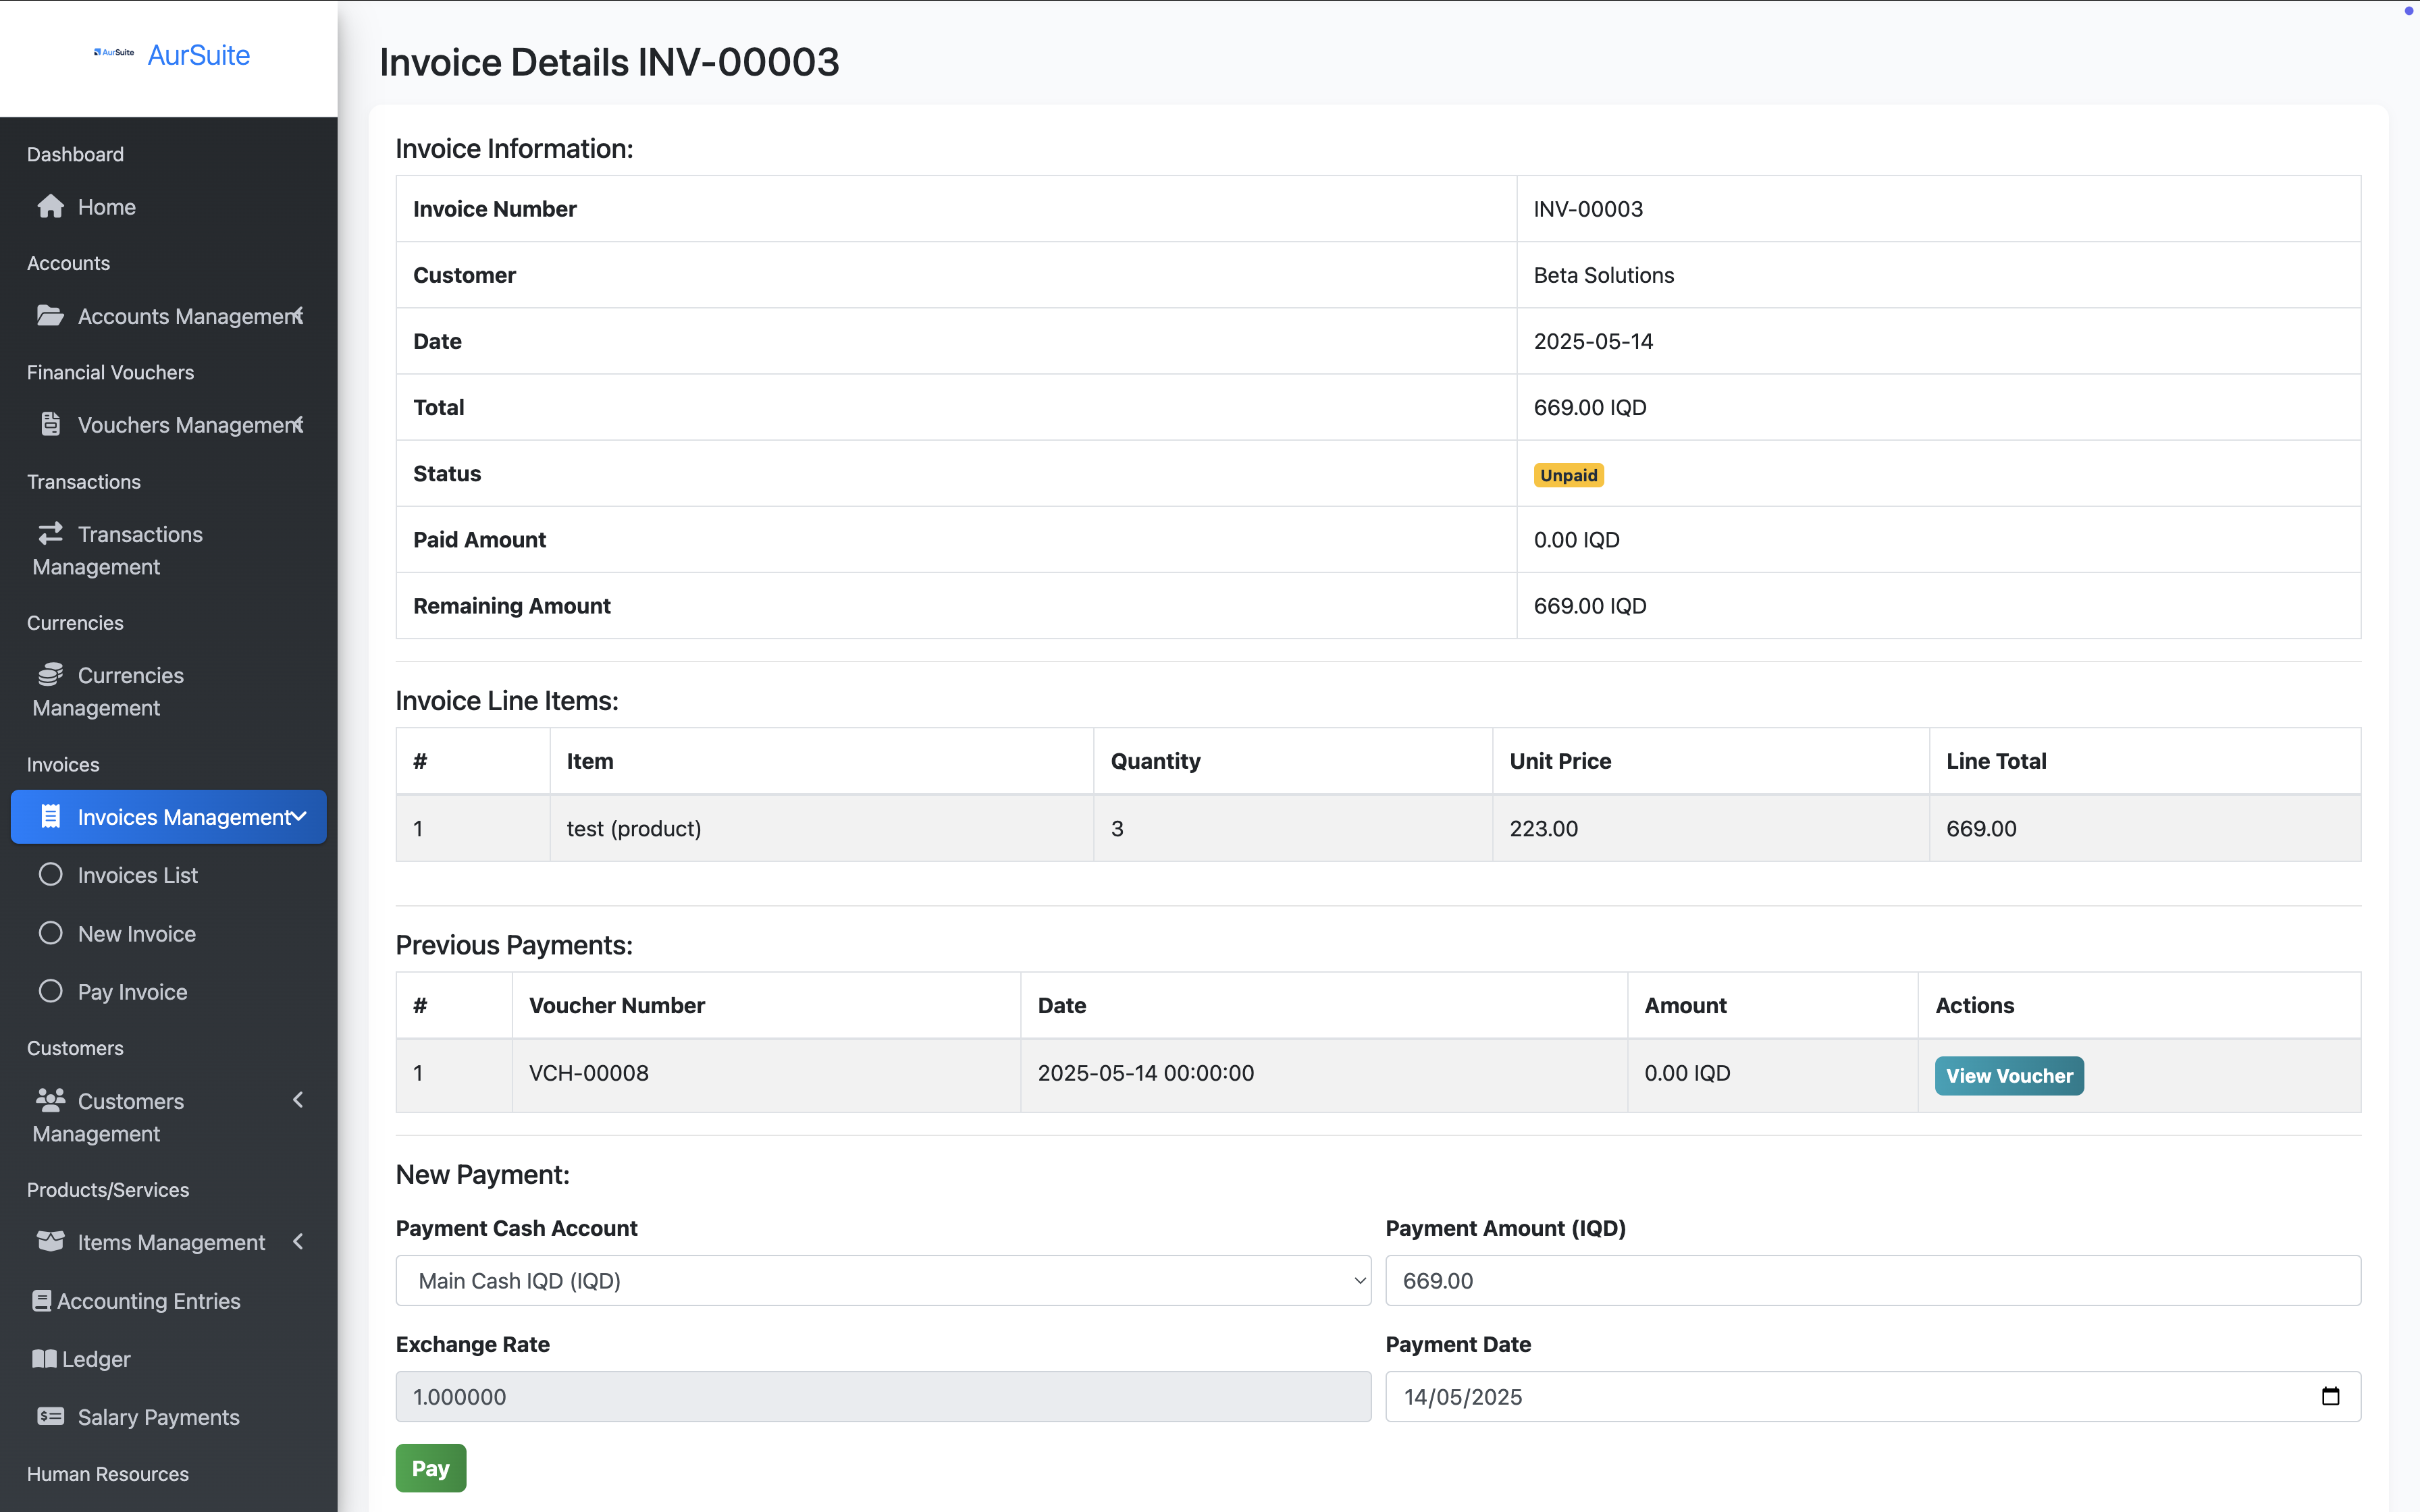The height and width of the screenshot is (1512, 2420).
Task: Open Accounting Entries in sidebar
Action: 148,1301
